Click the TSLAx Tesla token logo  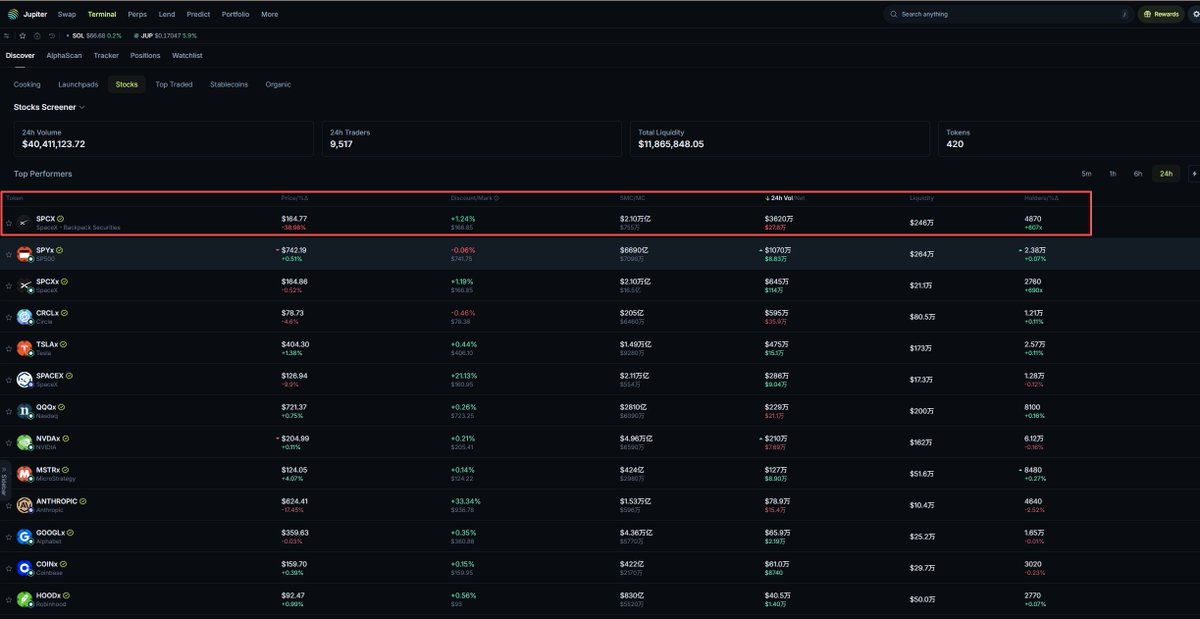(x=24, y=348)
